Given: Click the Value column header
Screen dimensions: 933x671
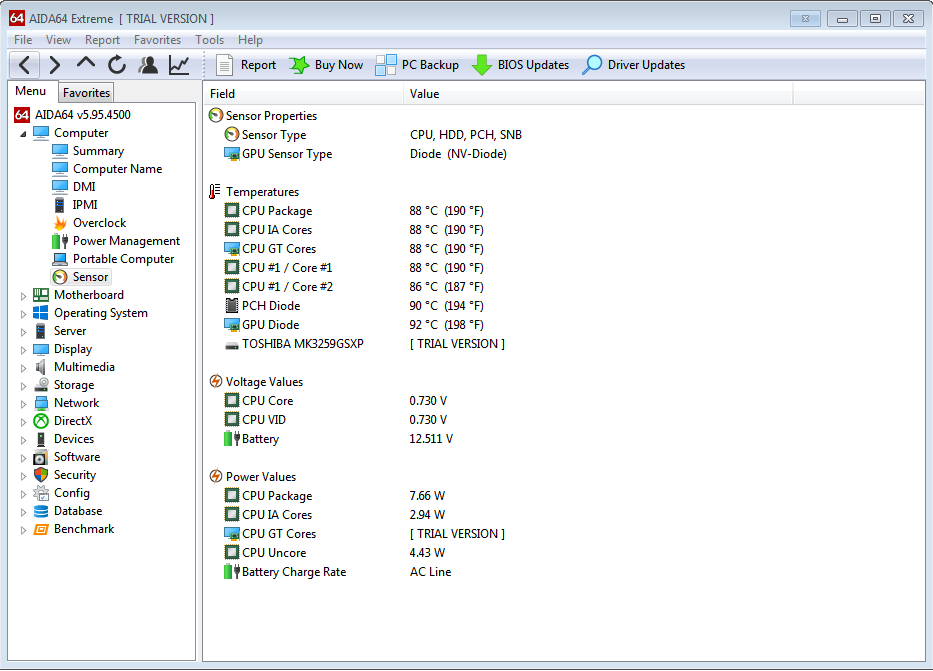Looking at the screenshot, I should [424, 94].
